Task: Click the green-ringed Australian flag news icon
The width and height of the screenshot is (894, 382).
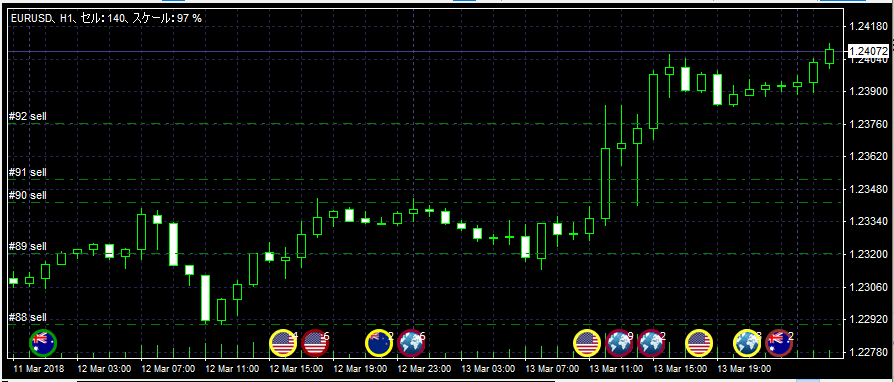Action: point(43,343)
